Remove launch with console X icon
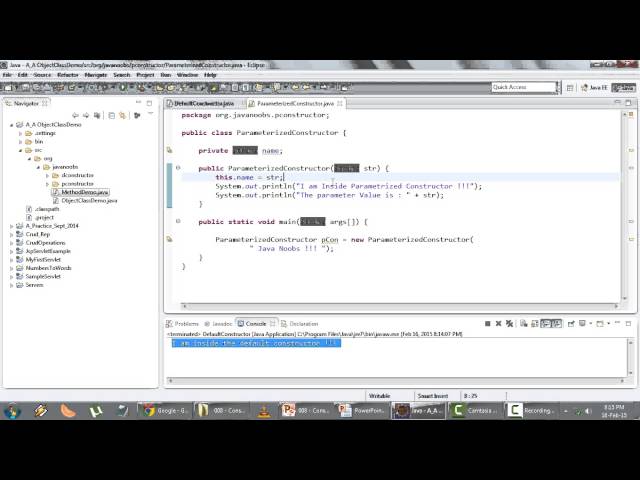The width and height of the screenshot is (640, 480). click(x=498, y=324)
